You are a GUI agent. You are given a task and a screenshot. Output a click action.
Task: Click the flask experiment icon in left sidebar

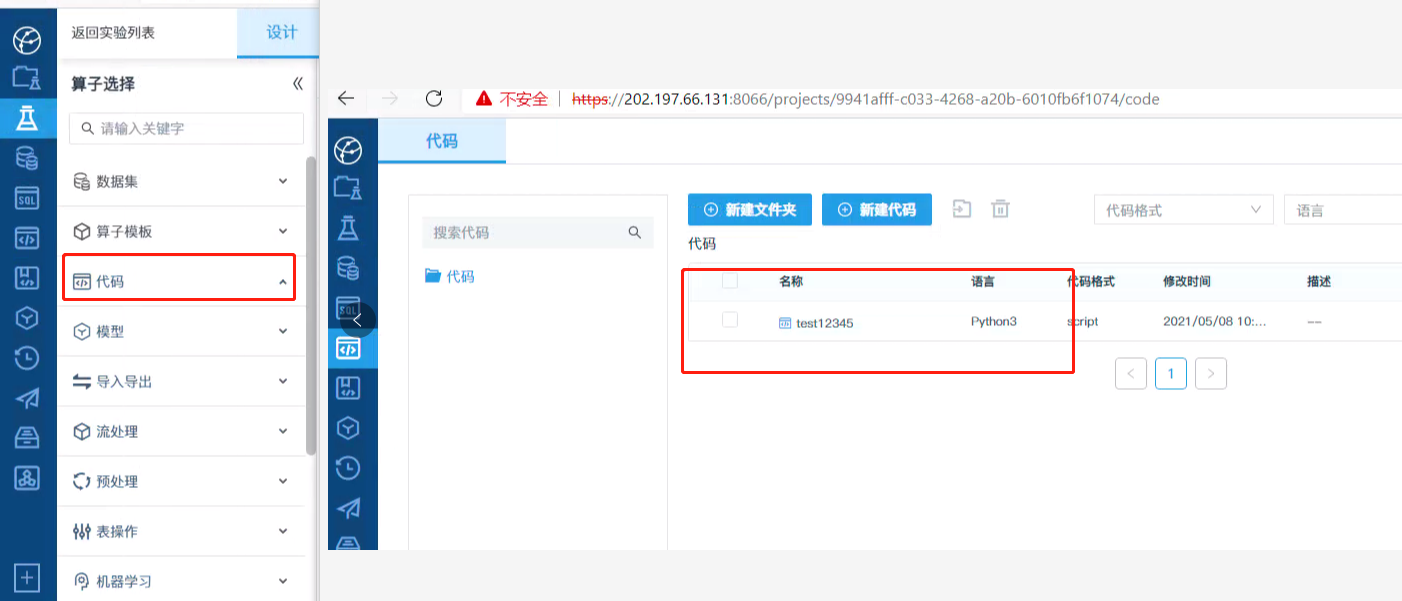27,118
